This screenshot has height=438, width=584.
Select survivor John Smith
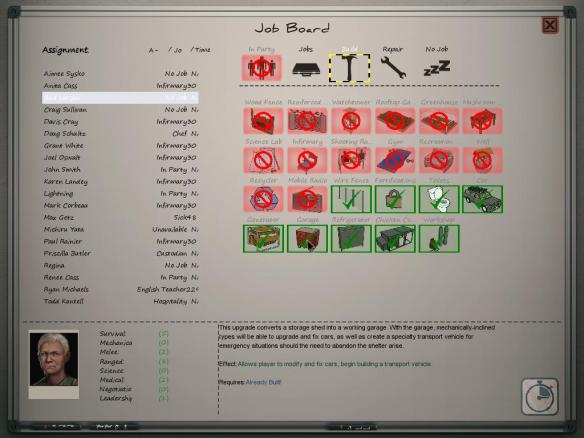(120, 169)
